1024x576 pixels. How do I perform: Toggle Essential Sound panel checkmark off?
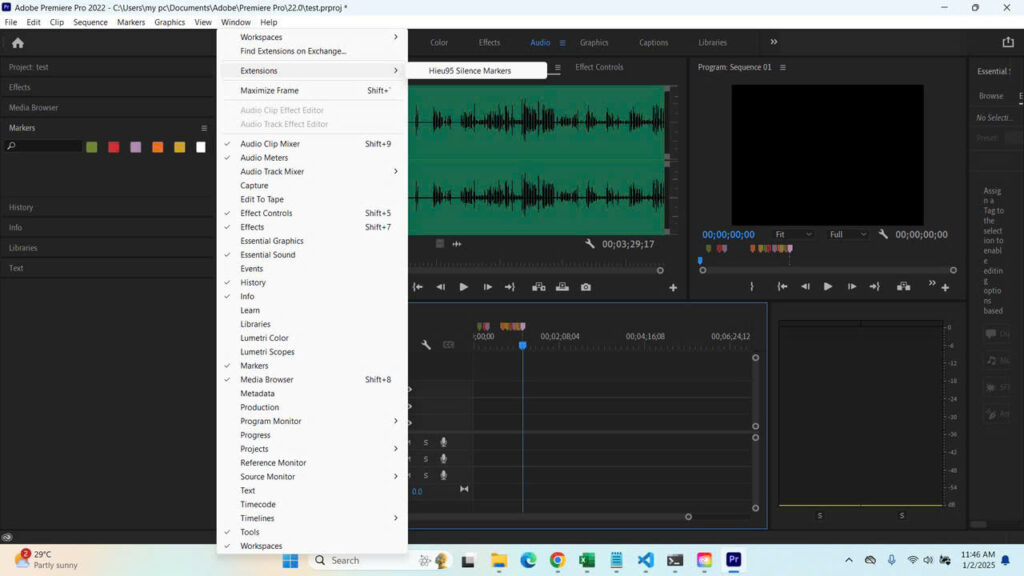pyautogui.click(x=267, y=255)
